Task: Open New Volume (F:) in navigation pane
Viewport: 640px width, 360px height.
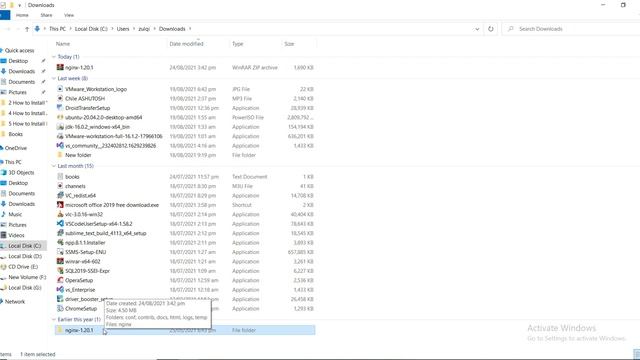Action: (x=27, y=277)
